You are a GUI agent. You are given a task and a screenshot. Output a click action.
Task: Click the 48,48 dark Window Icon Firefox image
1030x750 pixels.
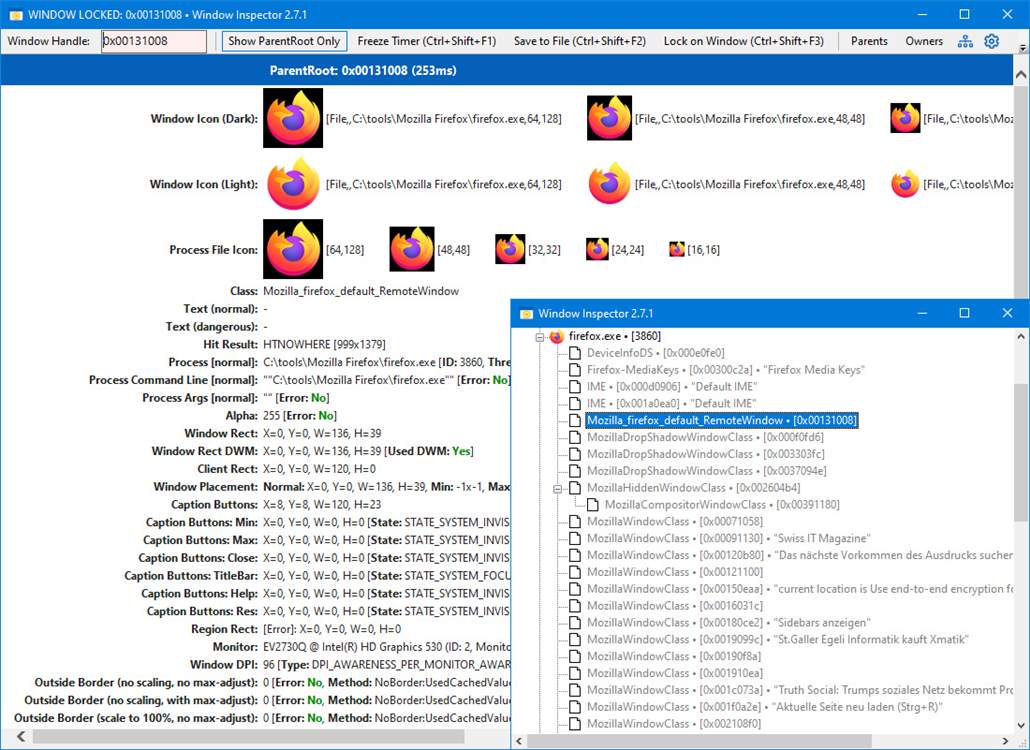(x=610, y=118)
